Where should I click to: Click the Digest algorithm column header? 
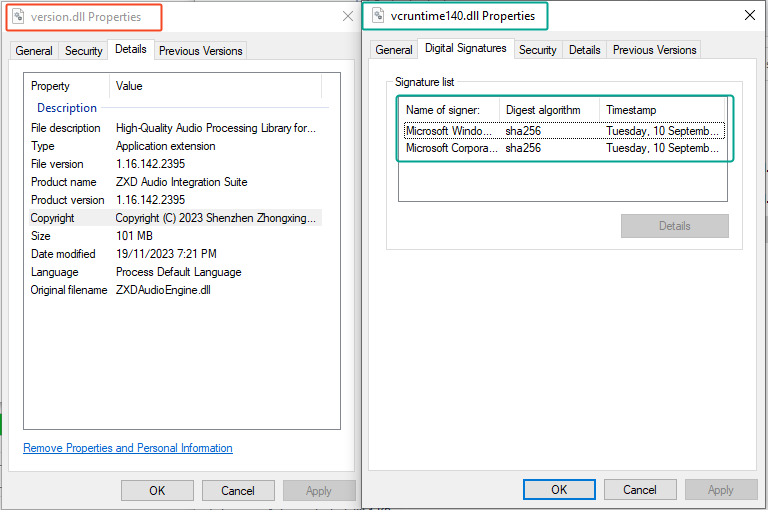point(550,110)
